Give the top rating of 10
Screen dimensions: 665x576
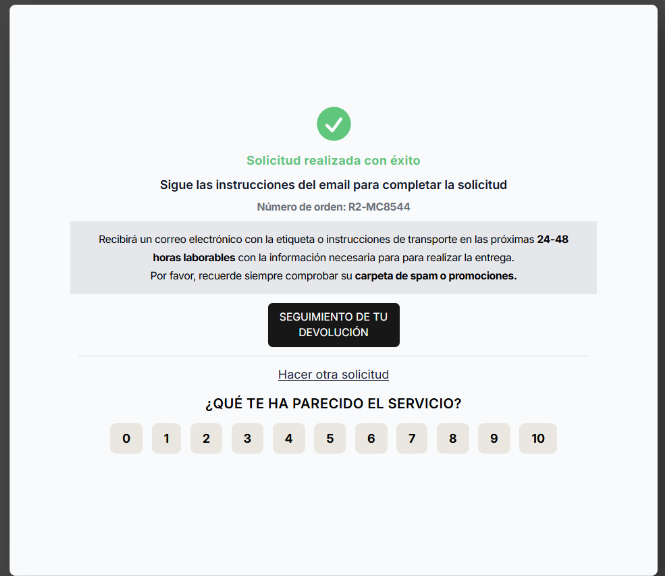coord(538,438)
